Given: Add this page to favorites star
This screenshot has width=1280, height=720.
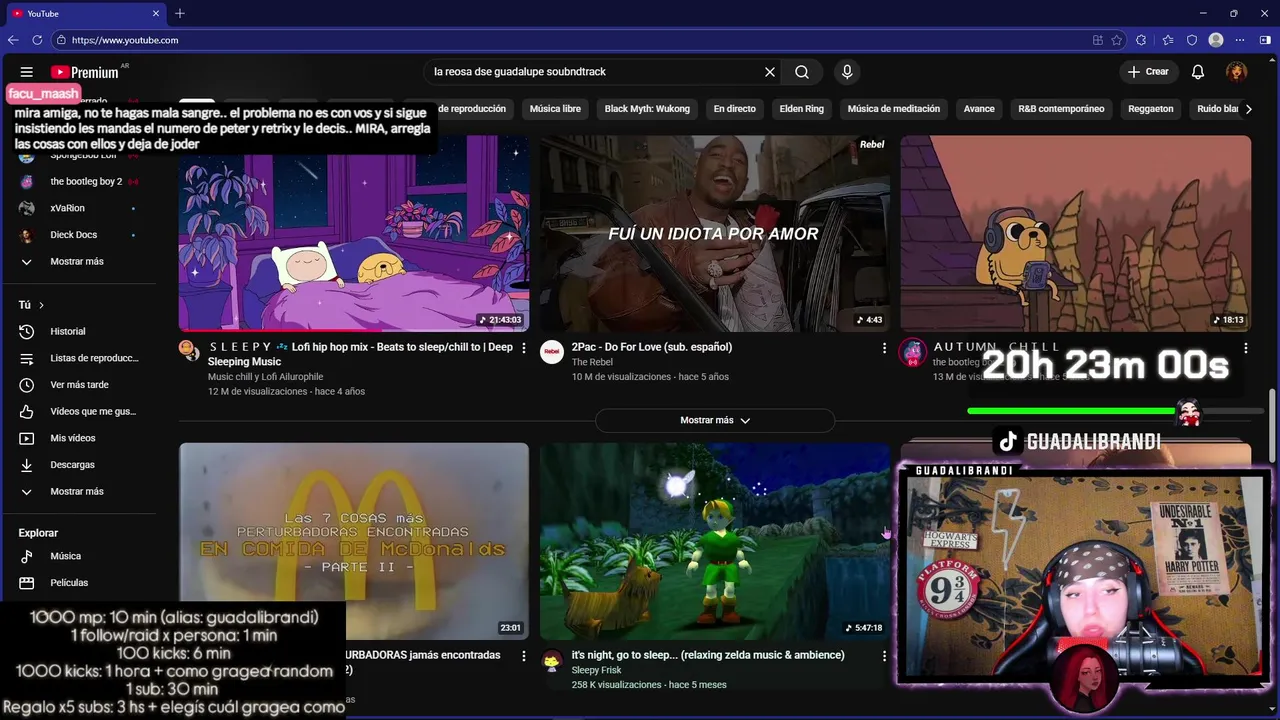Looking at the screenshot, I should coord(1119,40).
